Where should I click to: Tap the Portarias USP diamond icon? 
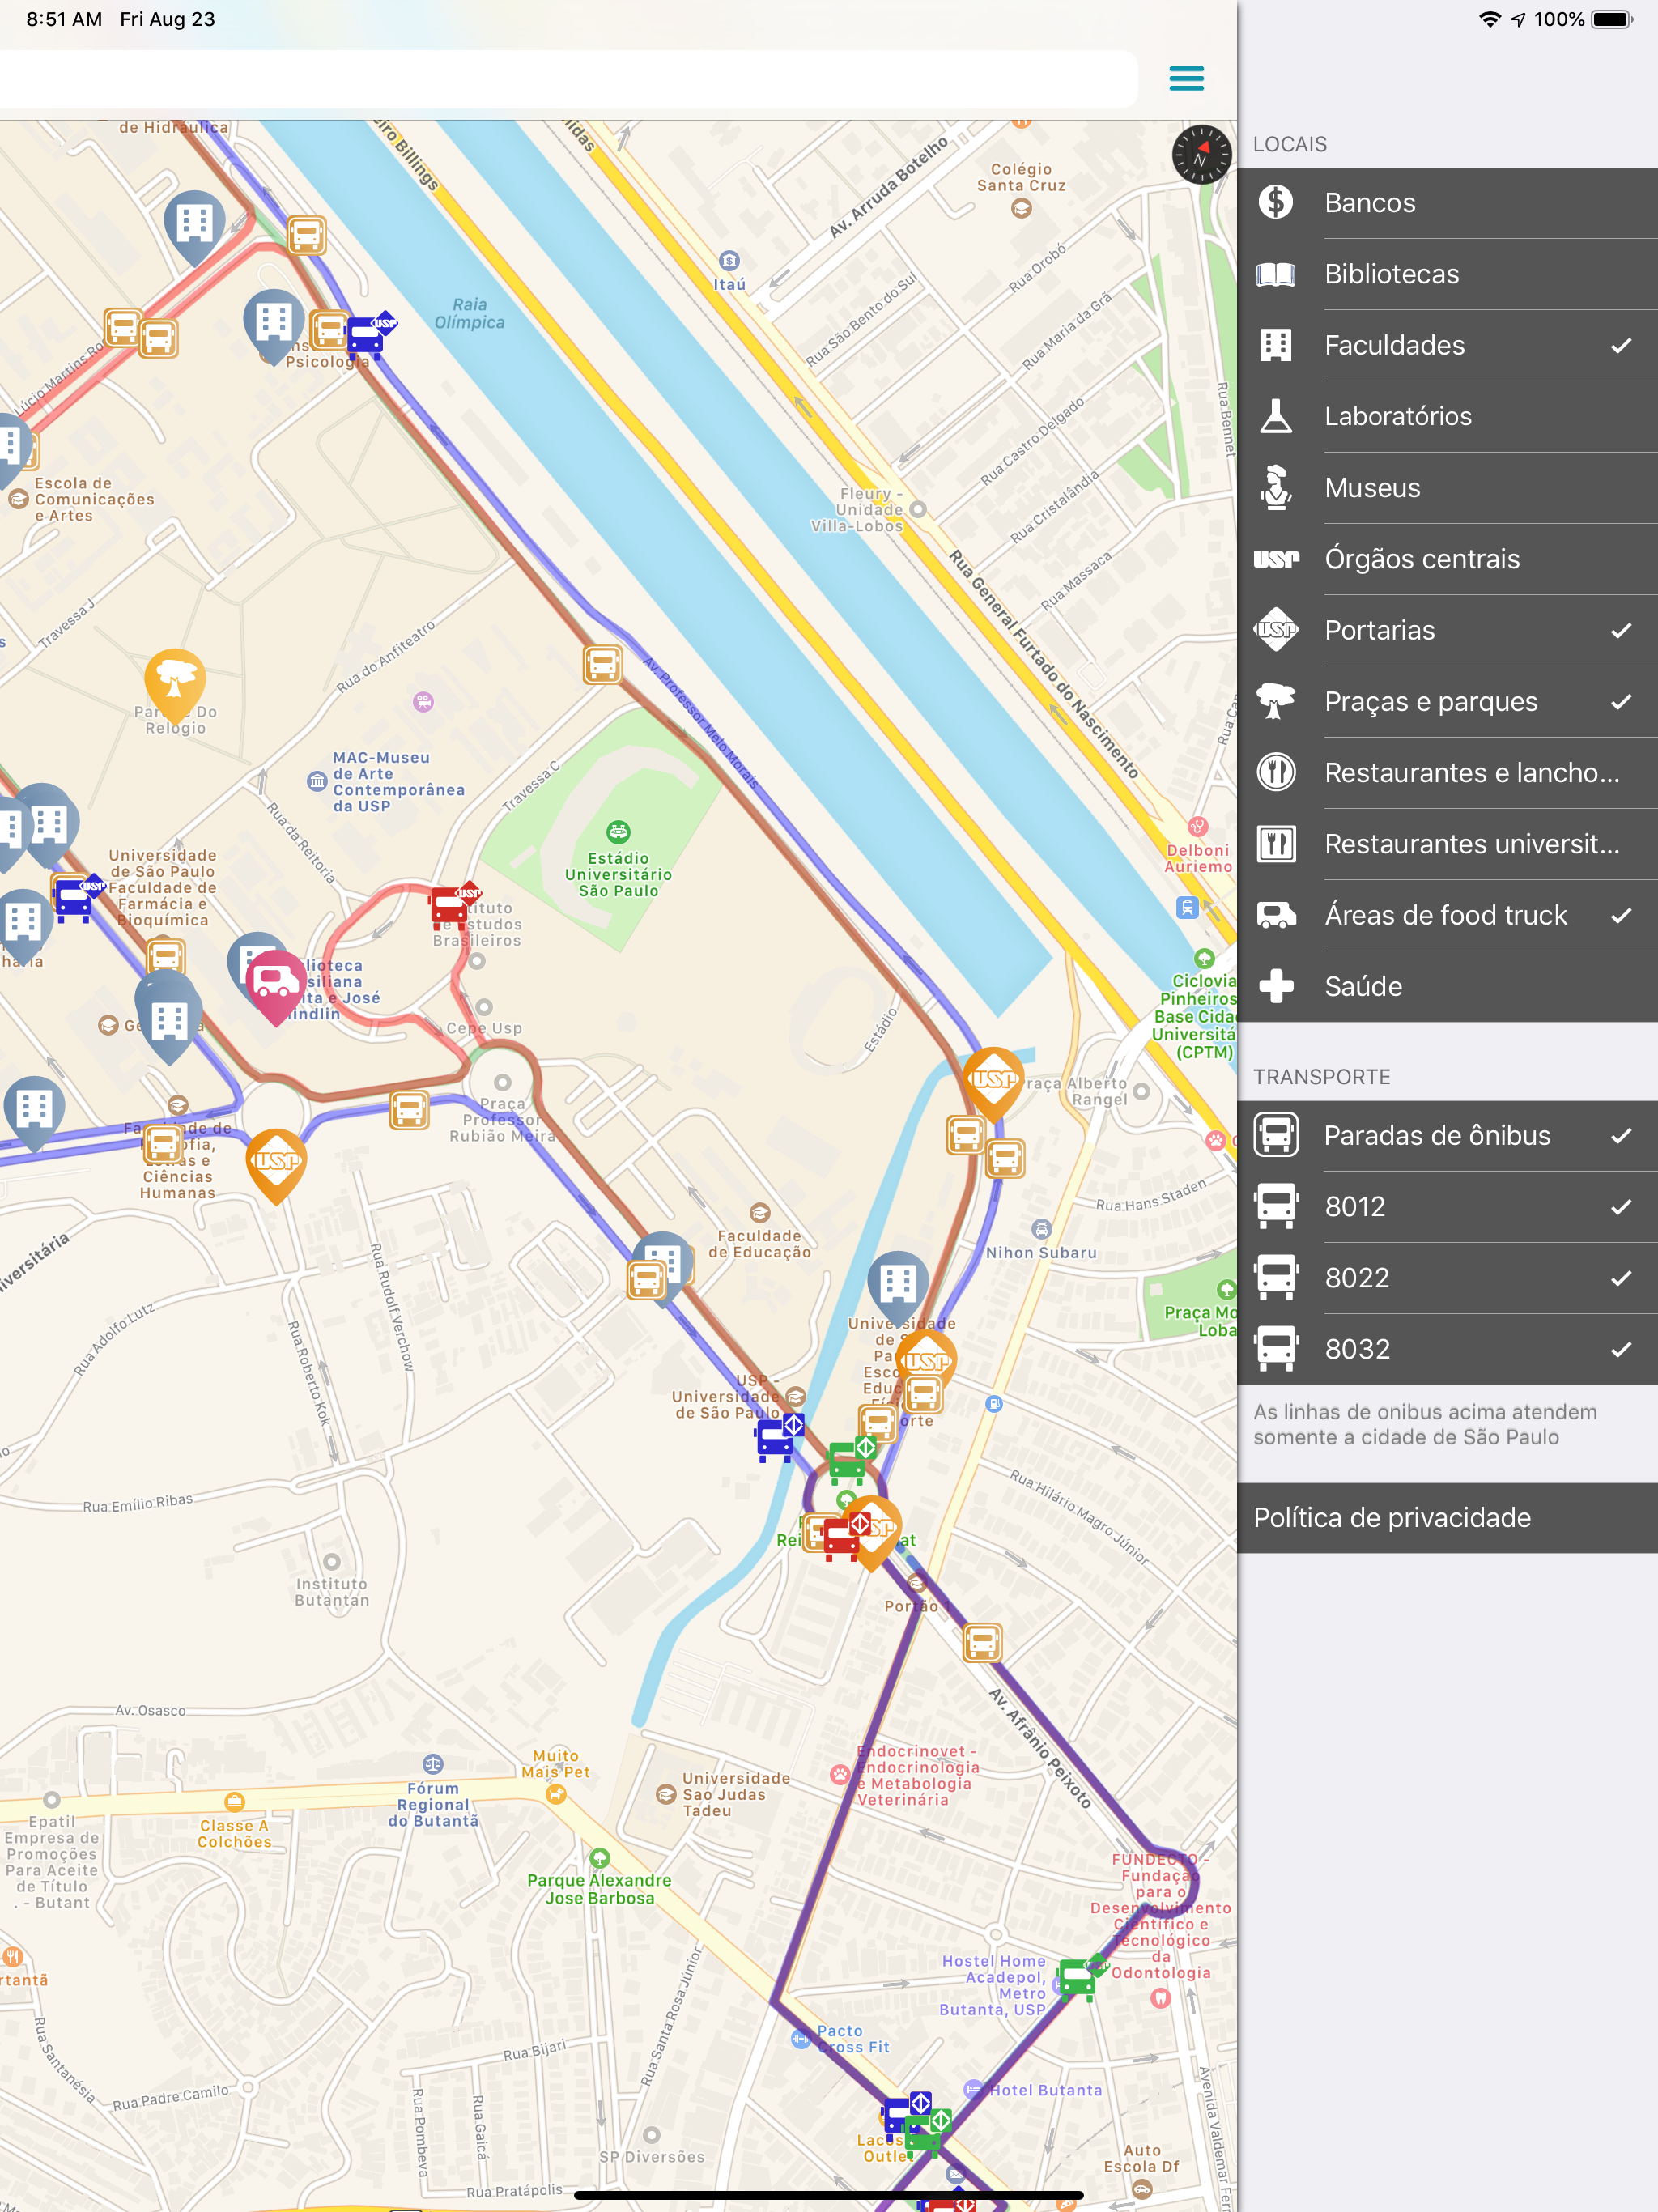click(x=1276, y=630)
